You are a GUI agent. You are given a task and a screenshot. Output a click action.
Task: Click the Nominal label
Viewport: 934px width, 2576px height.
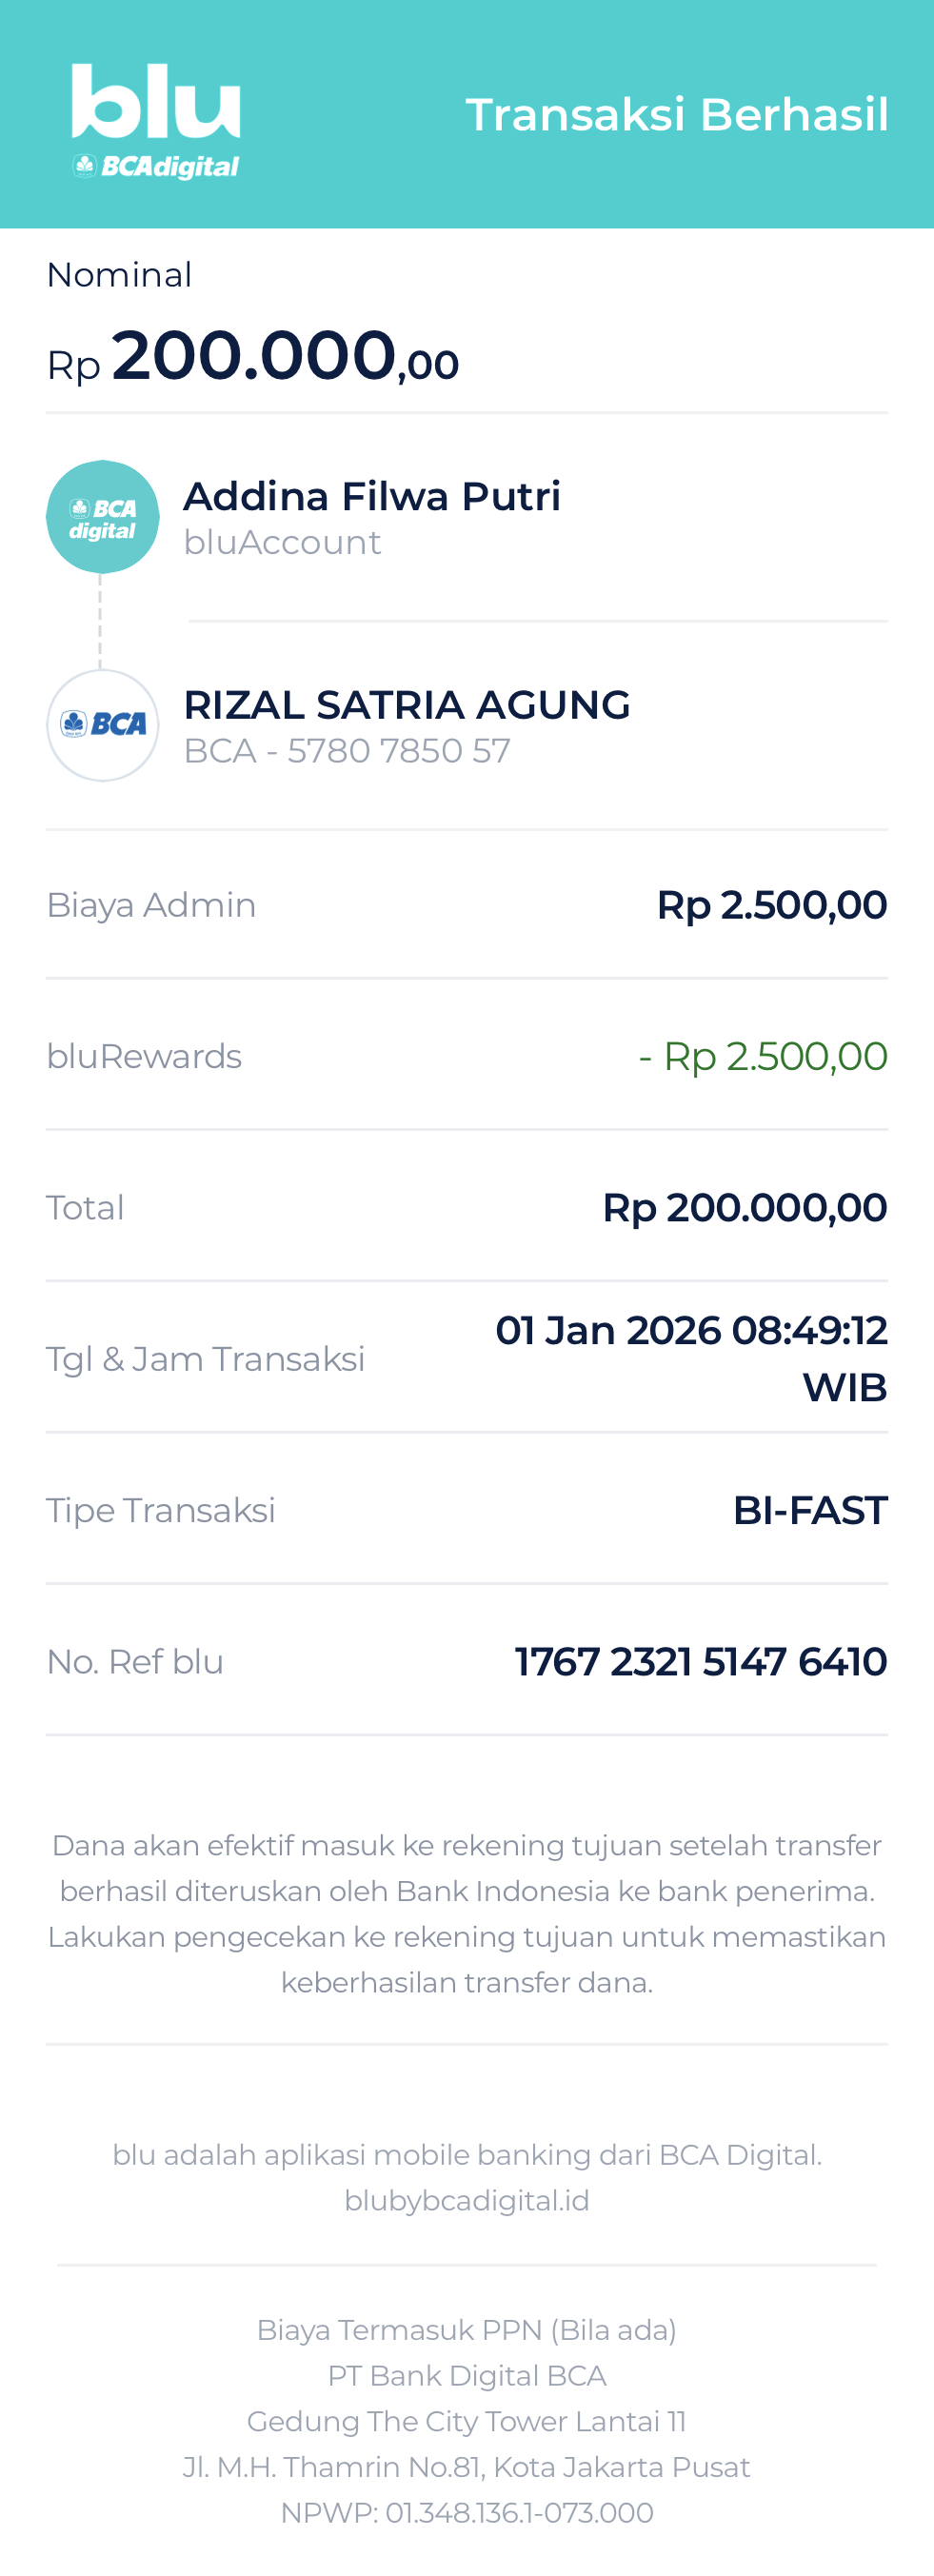119,275
